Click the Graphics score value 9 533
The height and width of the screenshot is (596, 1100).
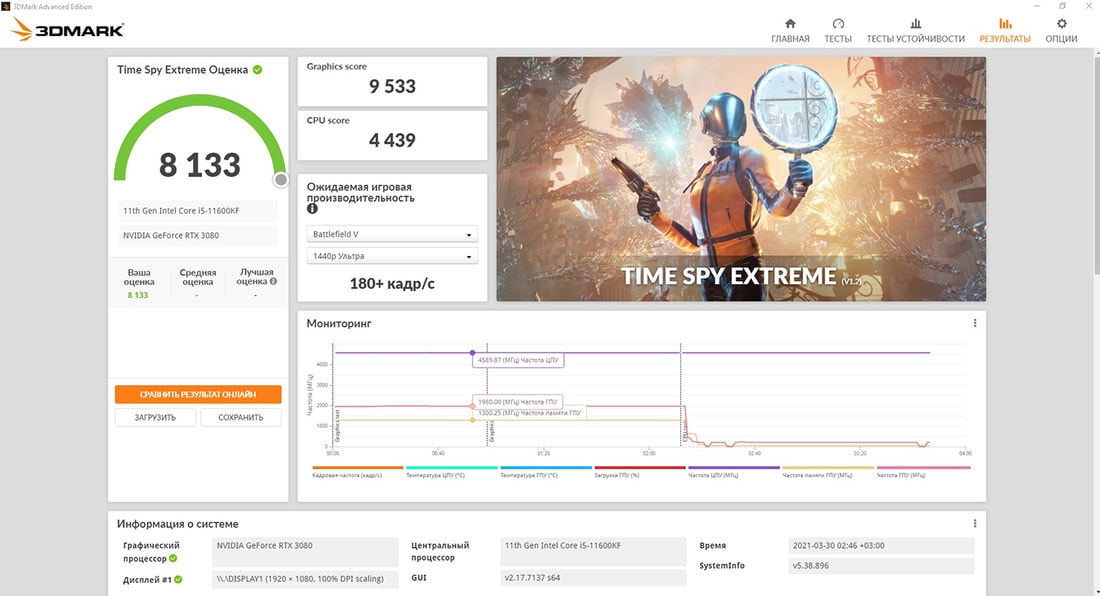[x=392, y=86]
